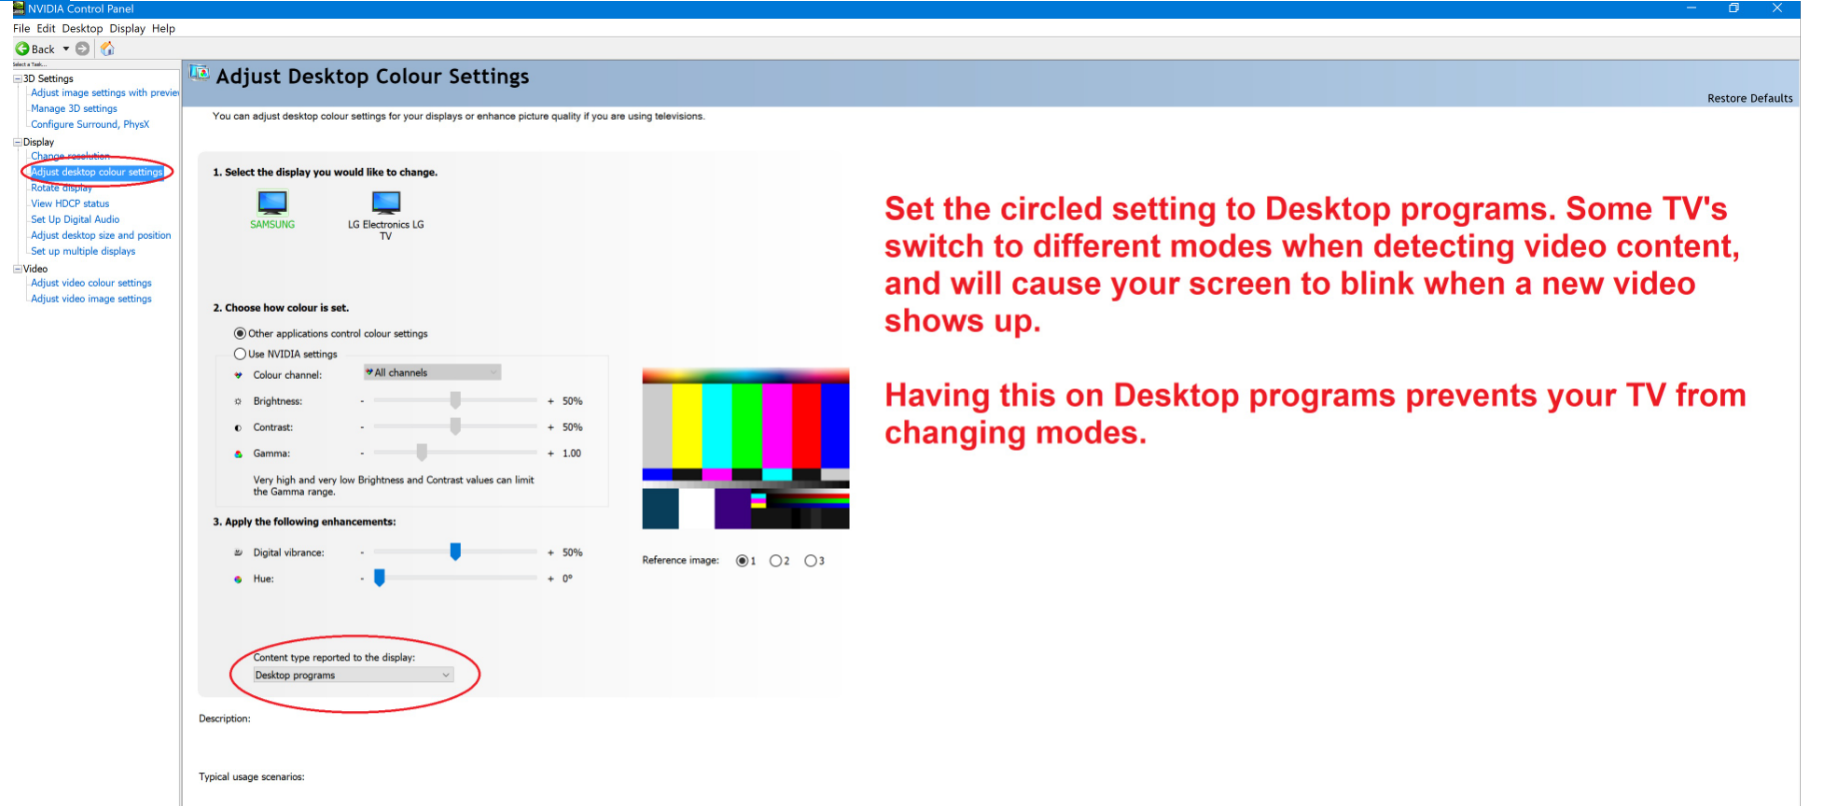Viewport: 1821px width, 806px height.
Task: Select Other applications control colour settings
Action: (x=240, y=334)
